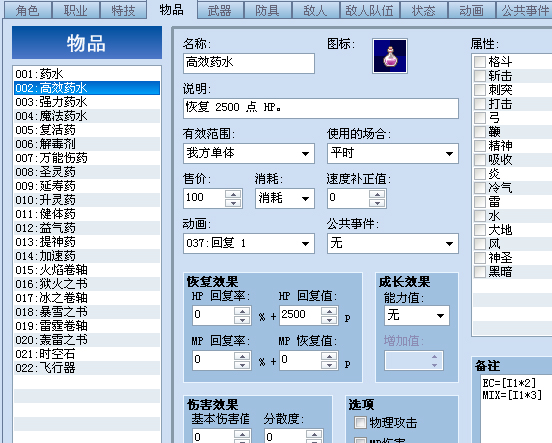This screenshot has height=443, width=552.
Task: Click the potion item icon
Action: coord(390,56)
